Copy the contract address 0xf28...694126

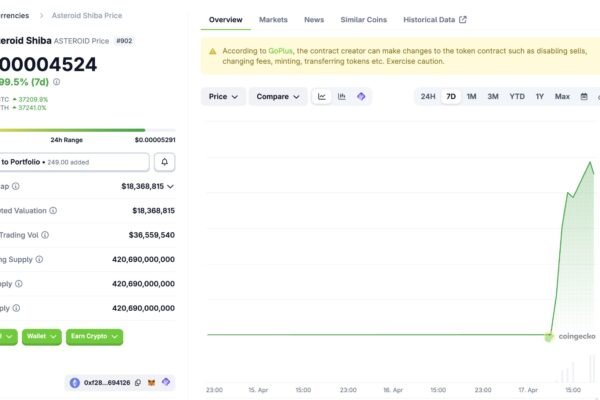tap(138, 382)
